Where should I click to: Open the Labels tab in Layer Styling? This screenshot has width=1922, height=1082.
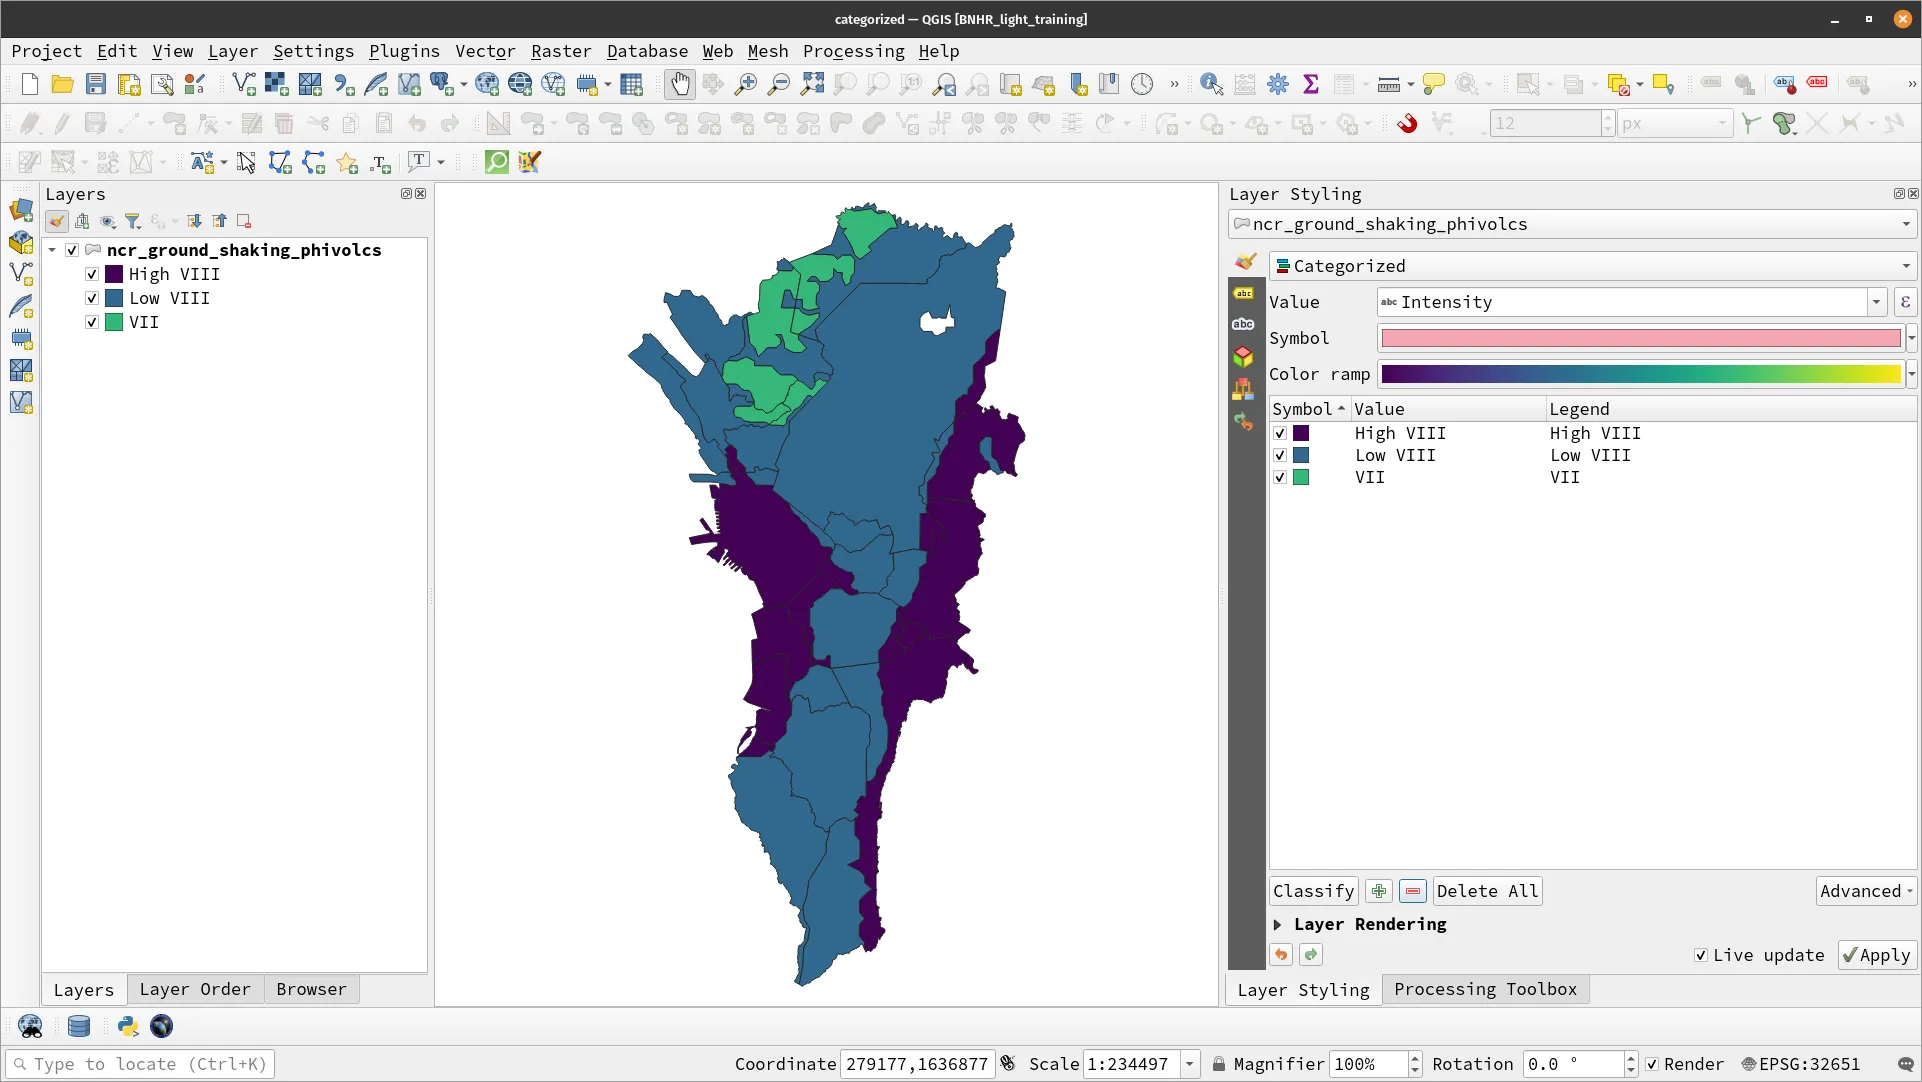pos(1243,292)
